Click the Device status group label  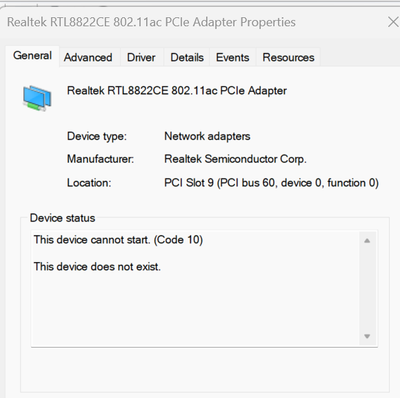click(62, 218)
